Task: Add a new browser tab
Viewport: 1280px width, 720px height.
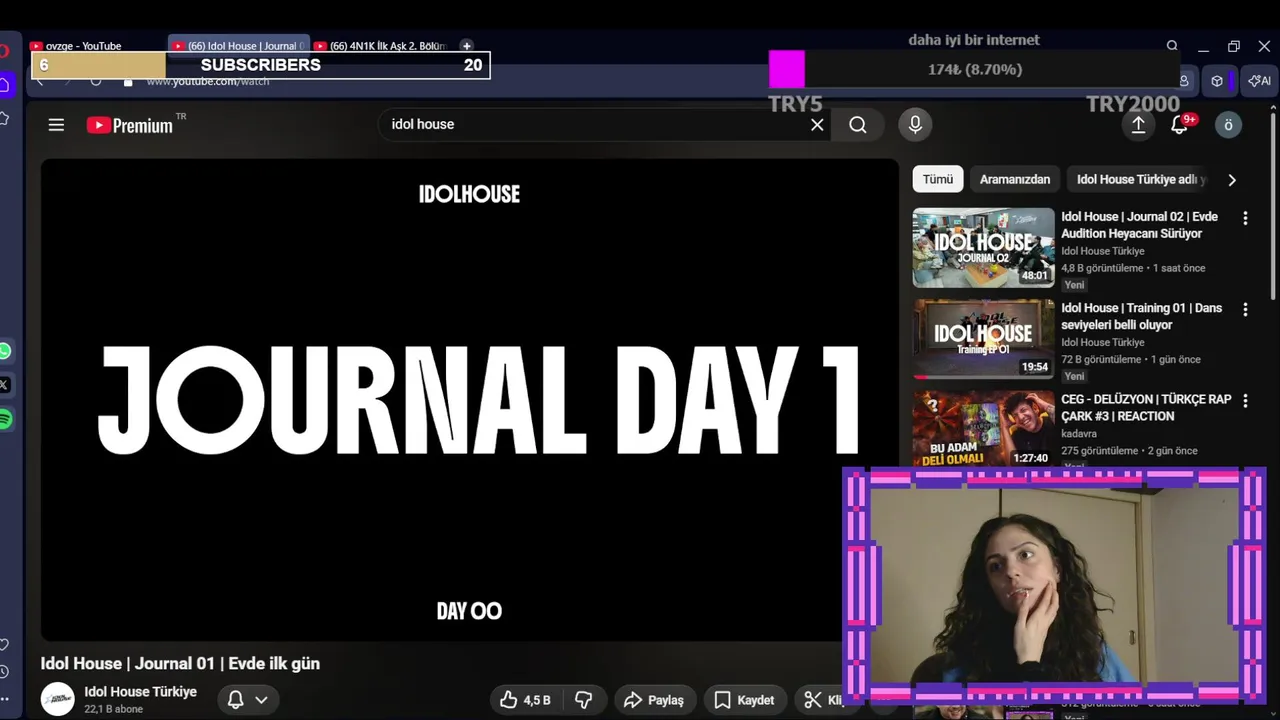Action: click(x=466, y=46)
